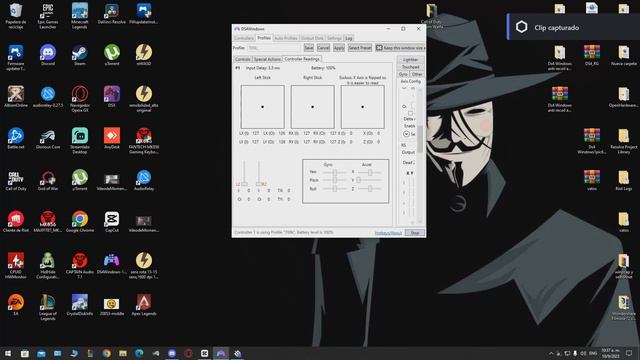Click the Profile name input field
This screenshot has width=640, height=360.
[x=274, y=48]
